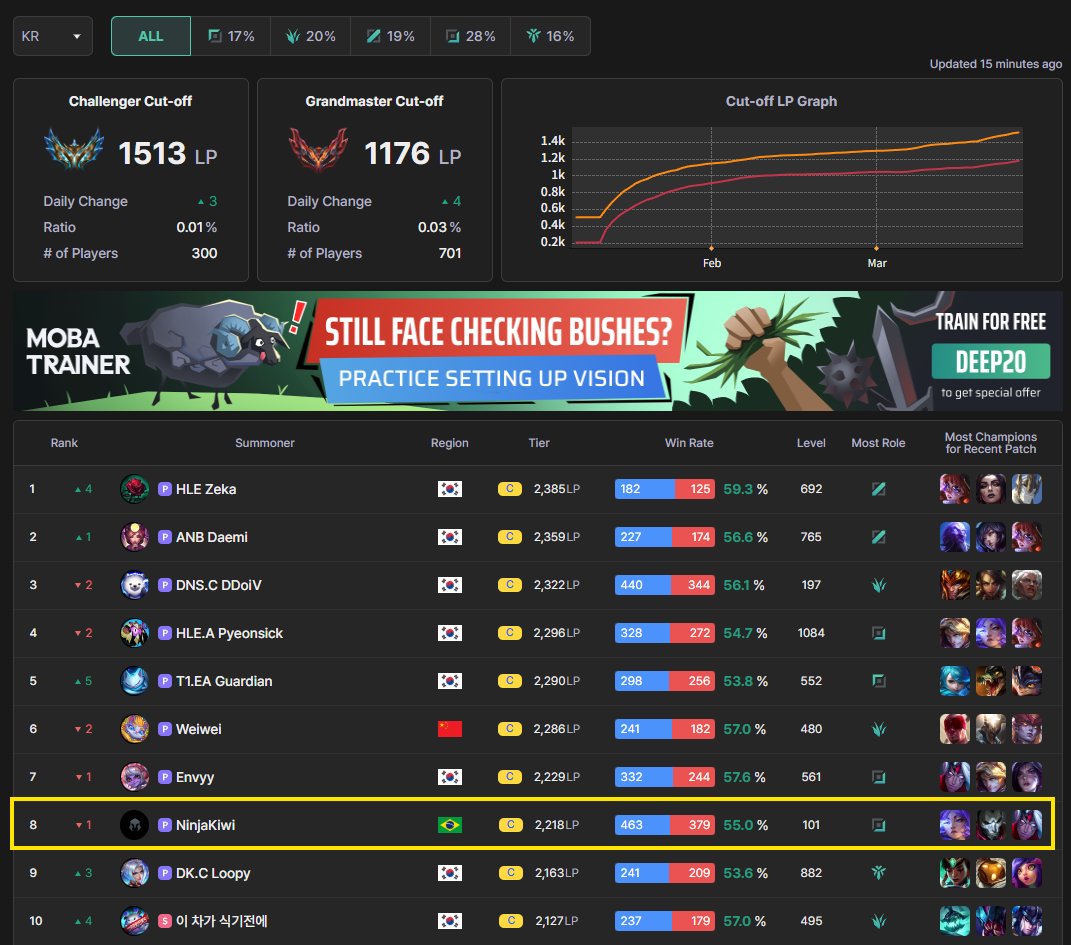Open DNS.C DDoiV summoner profile

[219, 585]
